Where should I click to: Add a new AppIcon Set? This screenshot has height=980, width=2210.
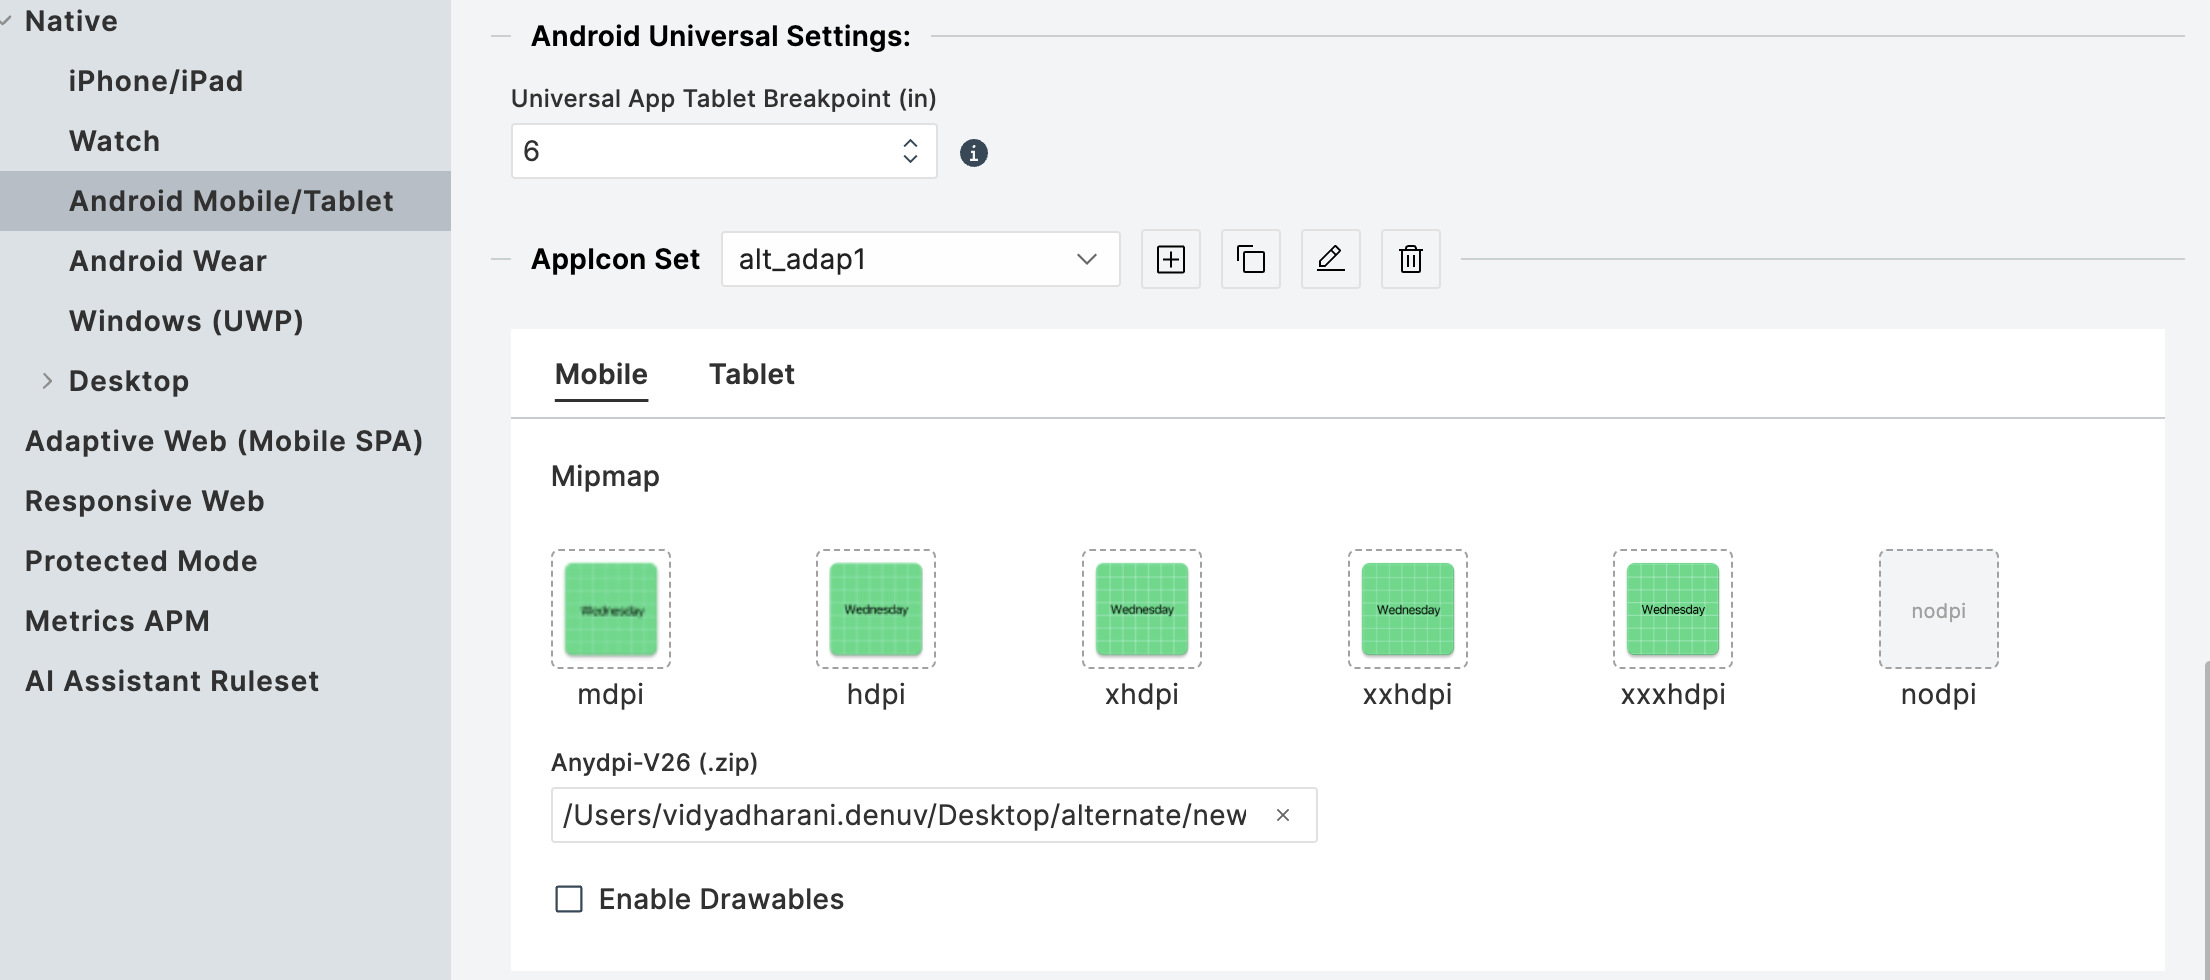pos(1170,259)
